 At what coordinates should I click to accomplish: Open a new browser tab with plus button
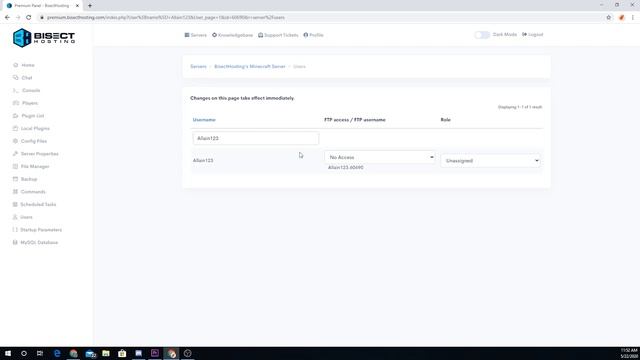[x=90, y=6]
